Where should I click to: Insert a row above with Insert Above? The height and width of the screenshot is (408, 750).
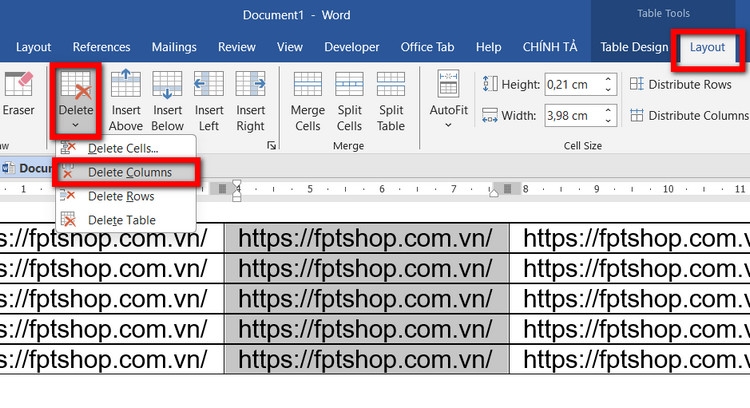(126, 100)
